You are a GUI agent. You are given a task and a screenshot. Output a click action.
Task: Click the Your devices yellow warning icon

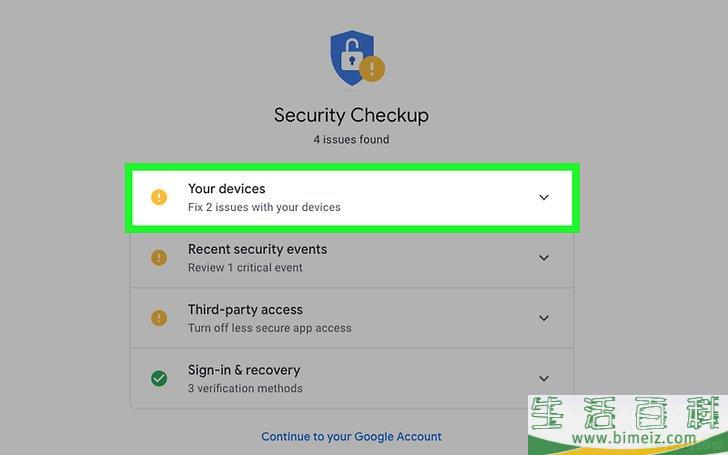(159, 197)
